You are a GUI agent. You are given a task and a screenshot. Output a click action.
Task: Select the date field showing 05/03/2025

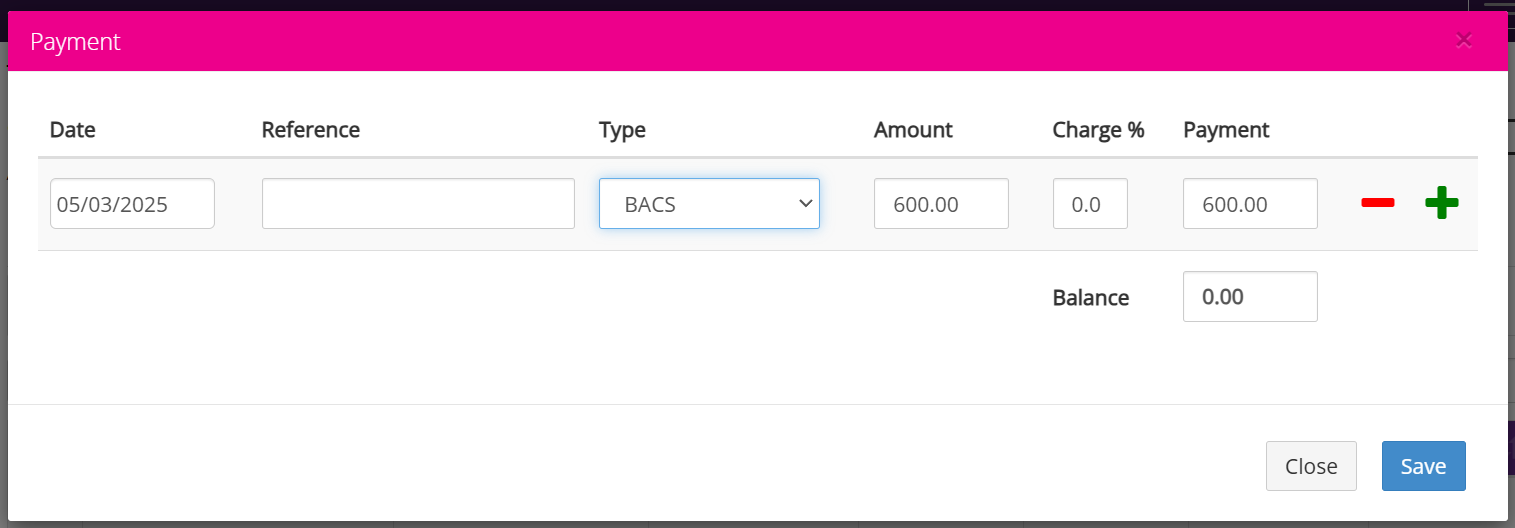(x=132, y=204)
